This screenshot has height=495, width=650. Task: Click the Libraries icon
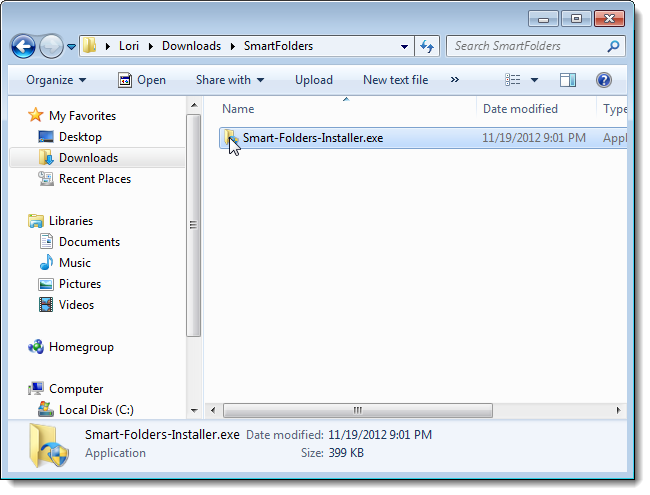tap(36, 221)
